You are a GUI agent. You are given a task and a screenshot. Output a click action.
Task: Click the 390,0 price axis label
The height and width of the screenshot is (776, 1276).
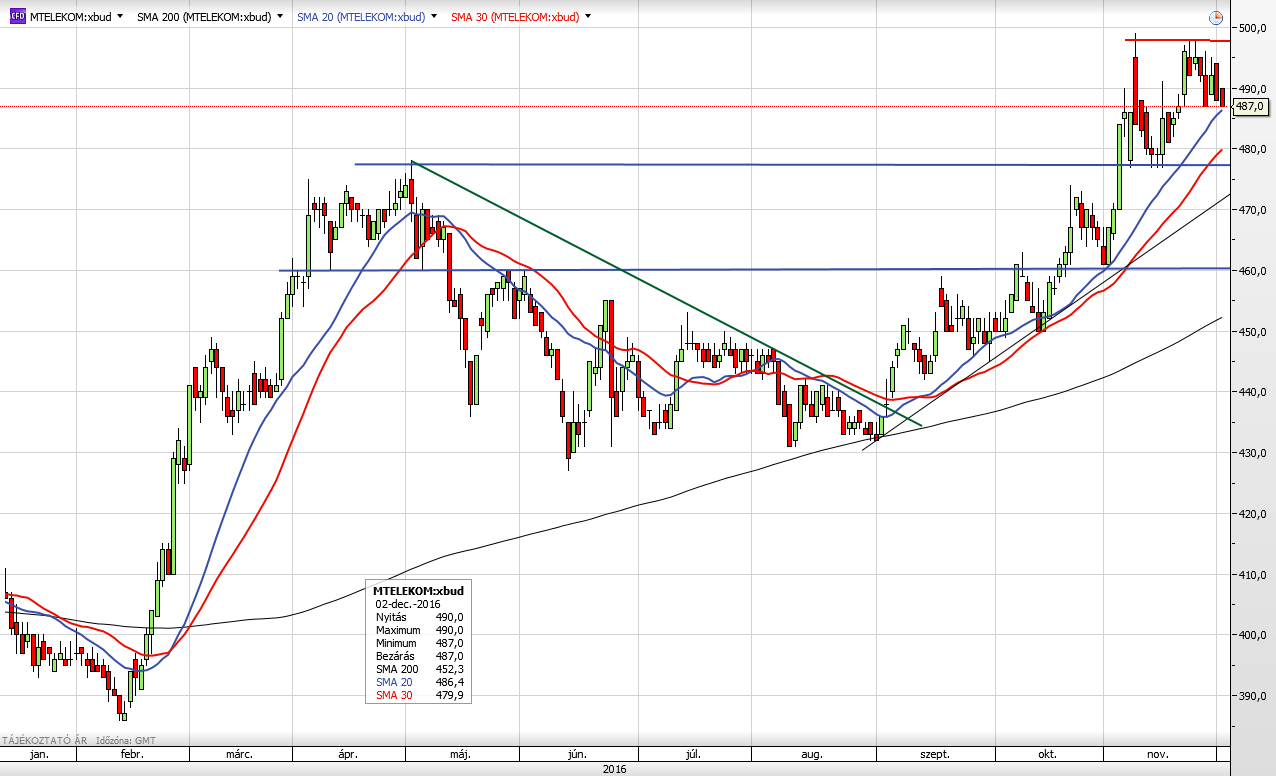[1253, 696]
